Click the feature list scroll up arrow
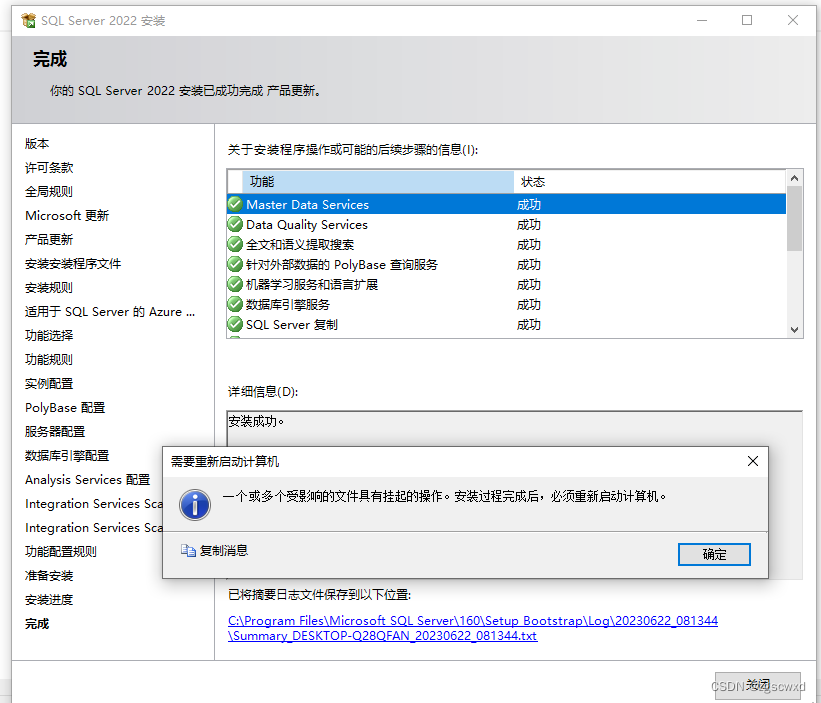The image size is (821, 703). coord(794,178)
